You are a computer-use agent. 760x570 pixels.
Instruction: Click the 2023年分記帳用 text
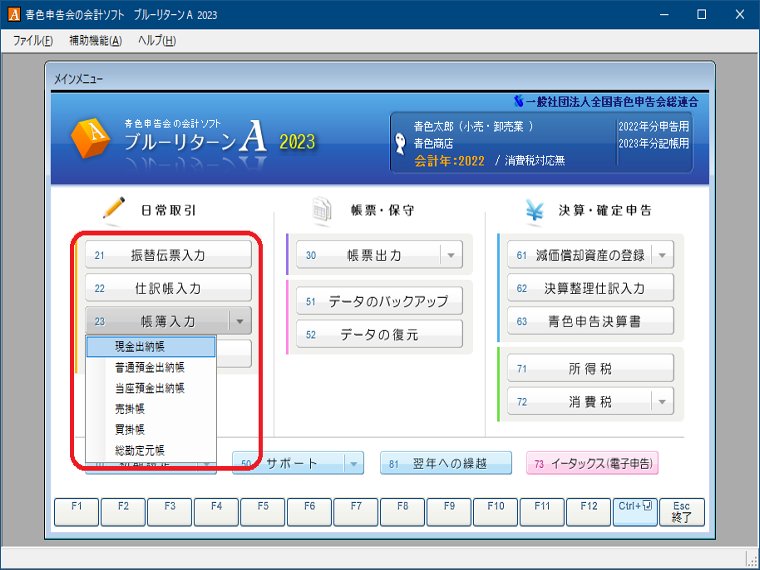pos(654,143)
